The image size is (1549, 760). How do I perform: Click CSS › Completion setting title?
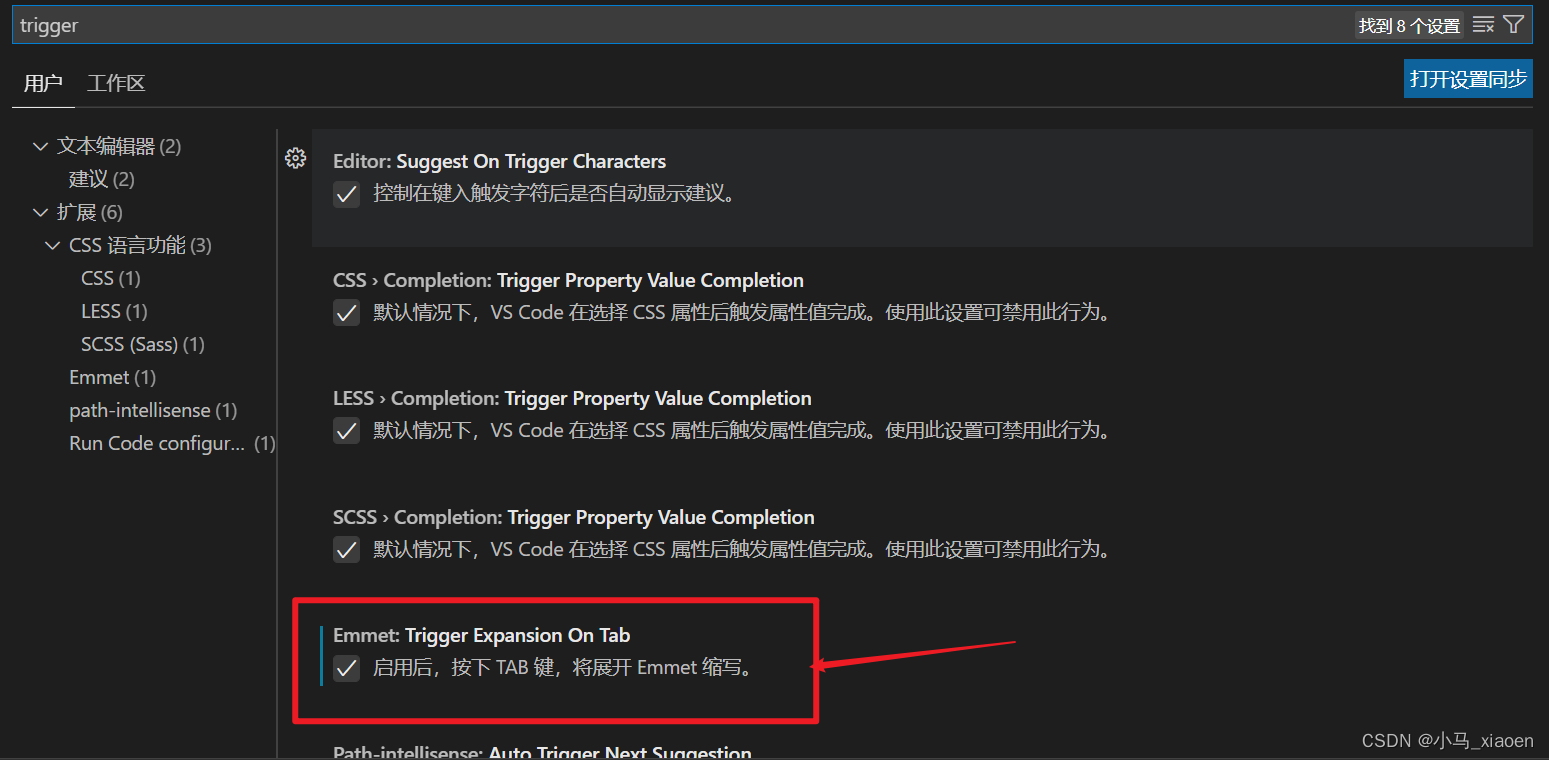[568, 281]
